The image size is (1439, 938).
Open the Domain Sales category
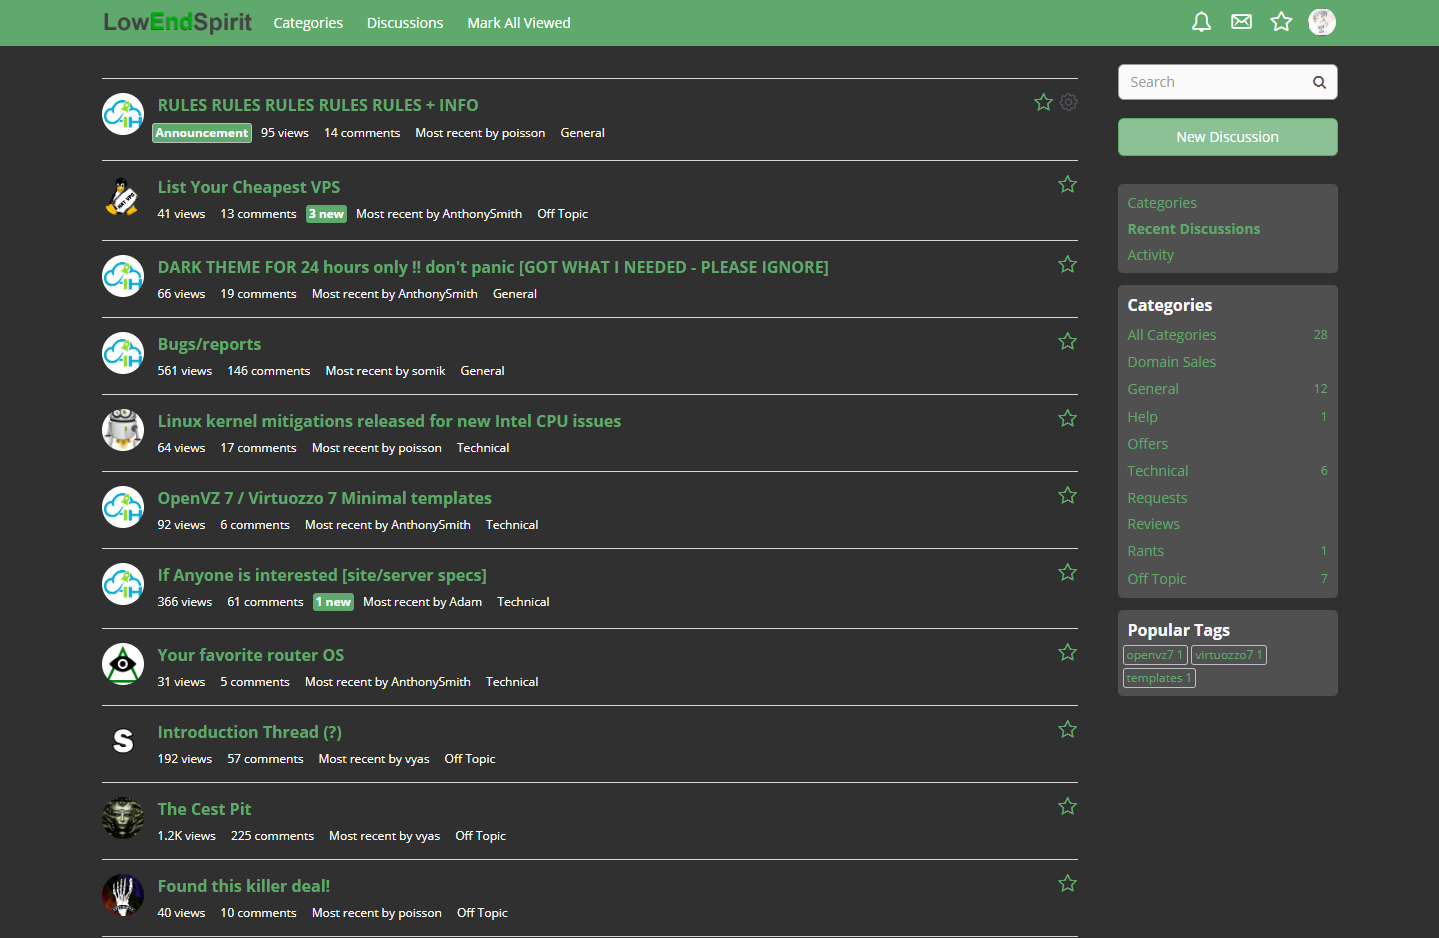click(1171, 362)
